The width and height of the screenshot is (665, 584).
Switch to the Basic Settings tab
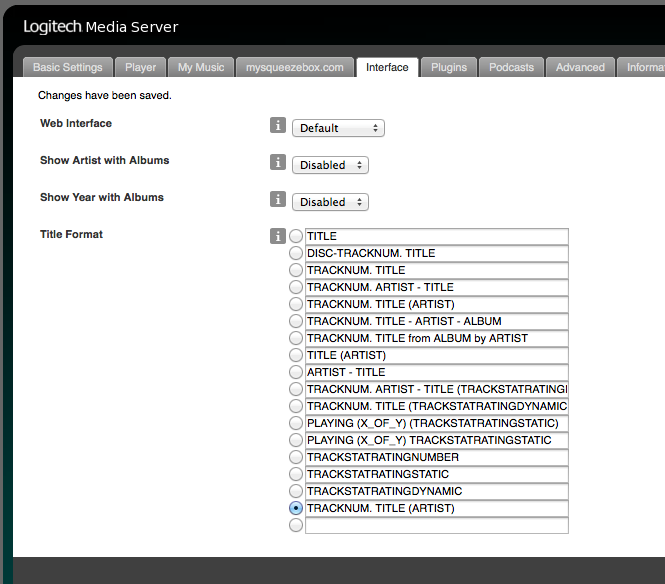68,67
